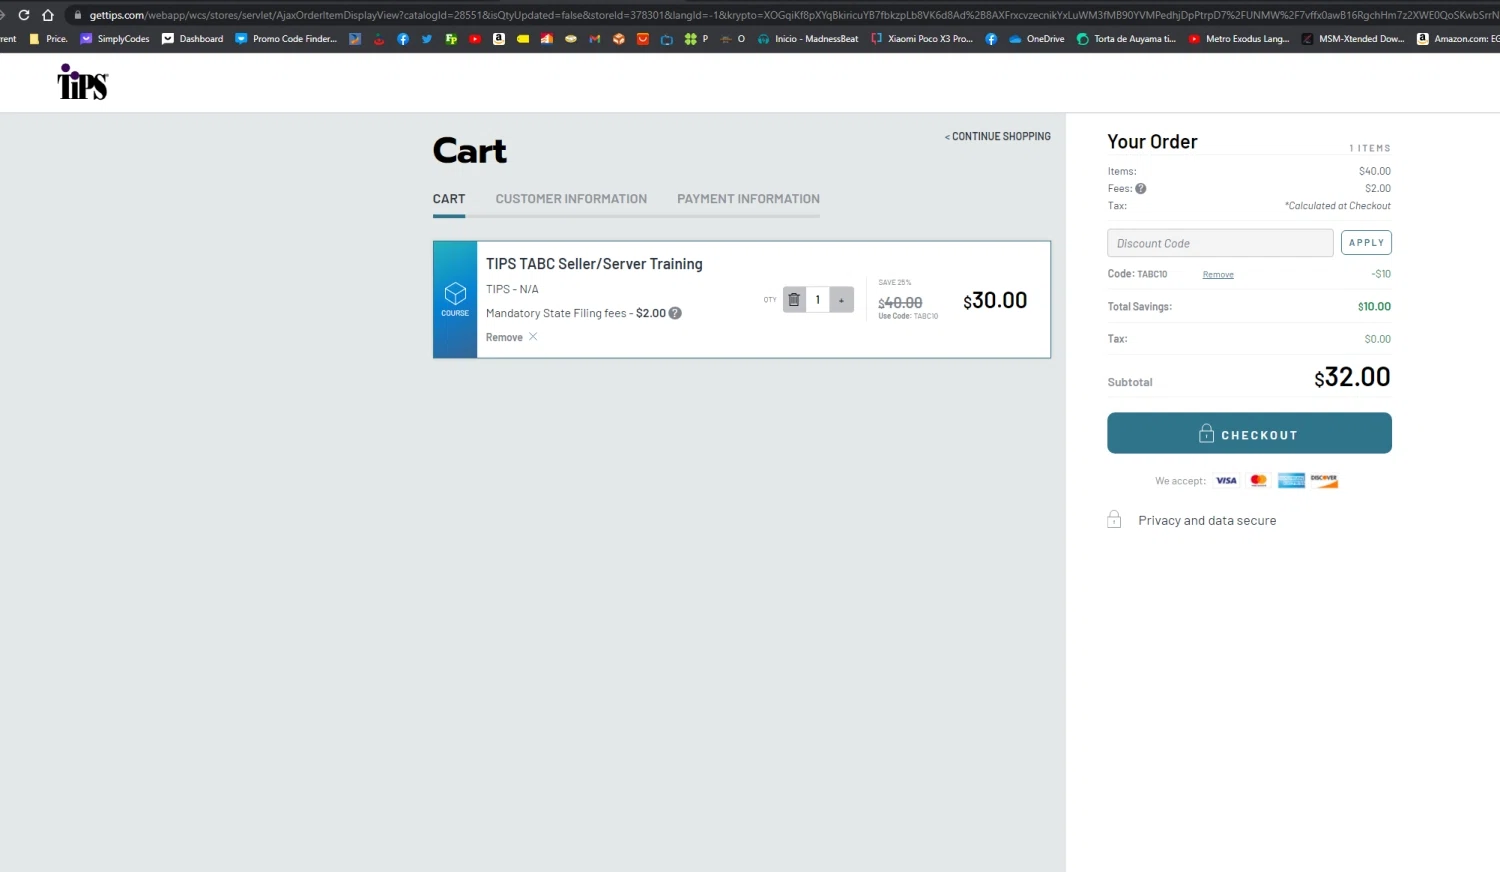Click the quantity value field showing 1
The width and height of the screenshot is (1500, 872).
point(818,299)
